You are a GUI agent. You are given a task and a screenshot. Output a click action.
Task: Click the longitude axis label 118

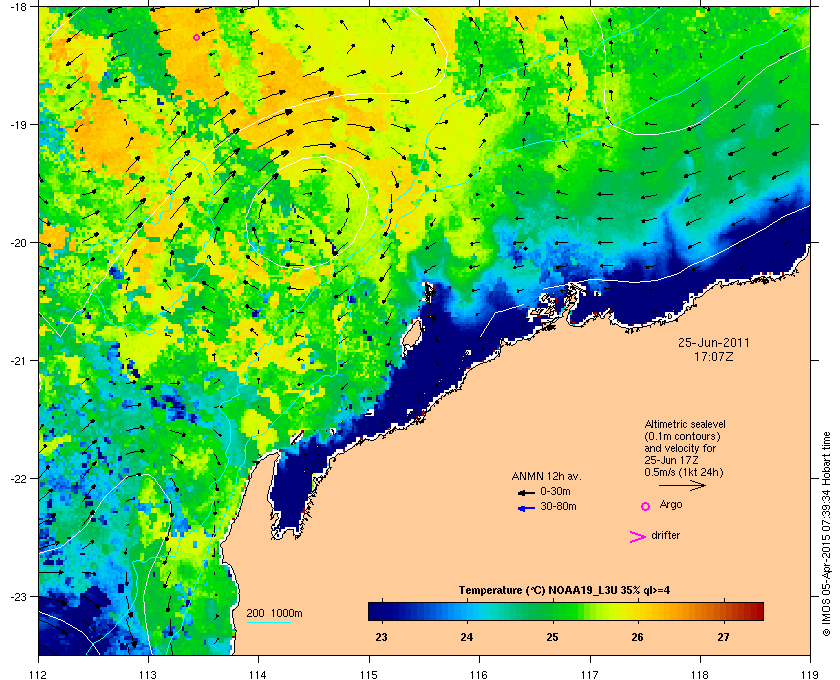(x=700, y=674)
